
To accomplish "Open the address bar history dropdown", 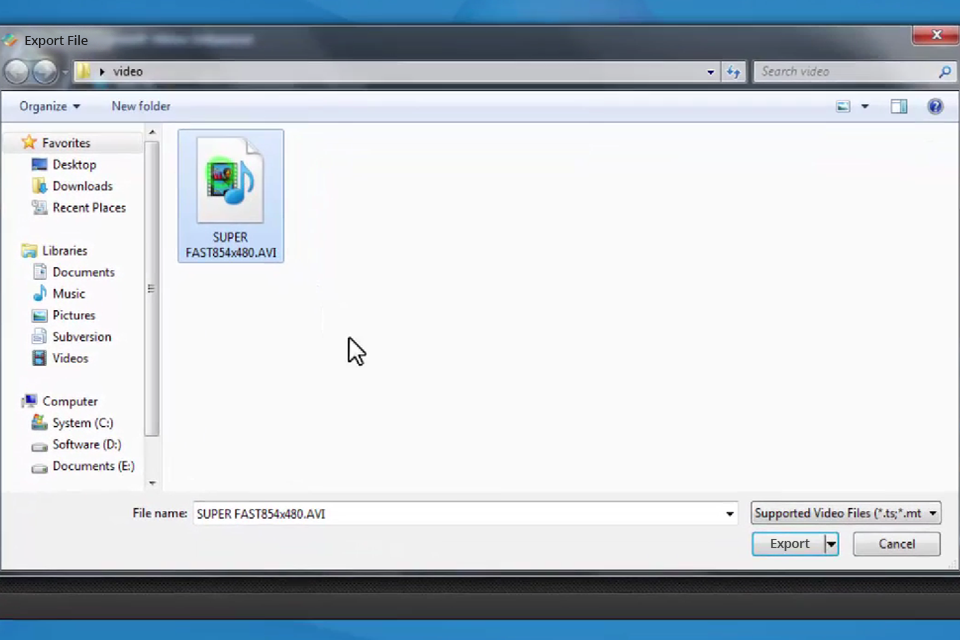I will 710,72.
